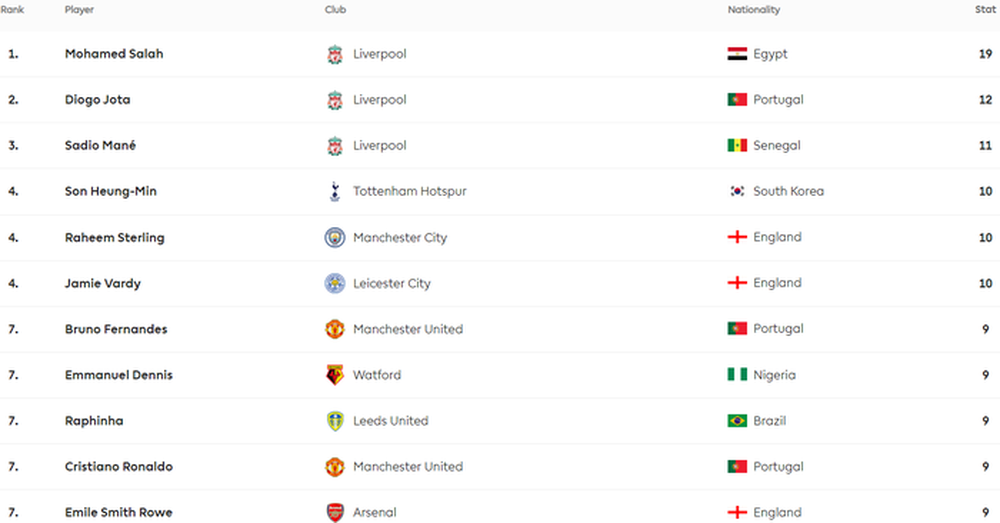Click Manchester United crest in Bruno Fernandes row
Image resolution: width=1000 pixels, height=523 pixels.
pyautogui.click(x=335, y=329)
